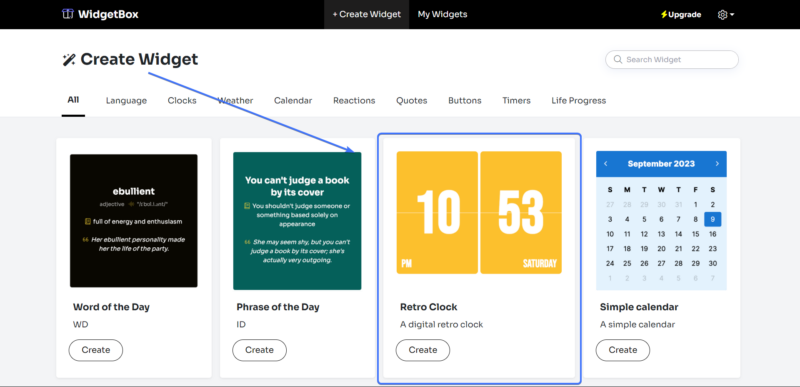Click the September 2023 calendar header
Image resolution: width=800 pixels, height=387 pixels.
click(x=661, y=164)
